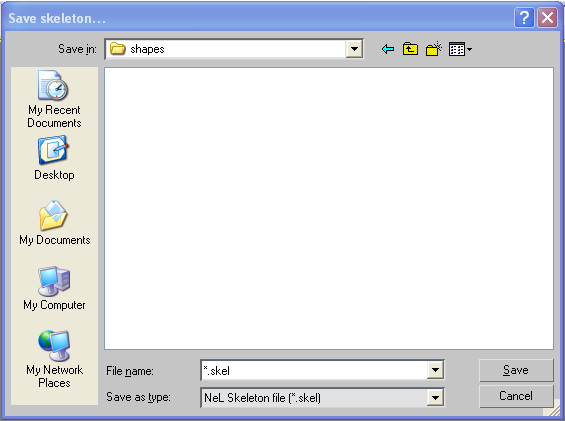Open the Save as type dropdown

coord(435,398)
